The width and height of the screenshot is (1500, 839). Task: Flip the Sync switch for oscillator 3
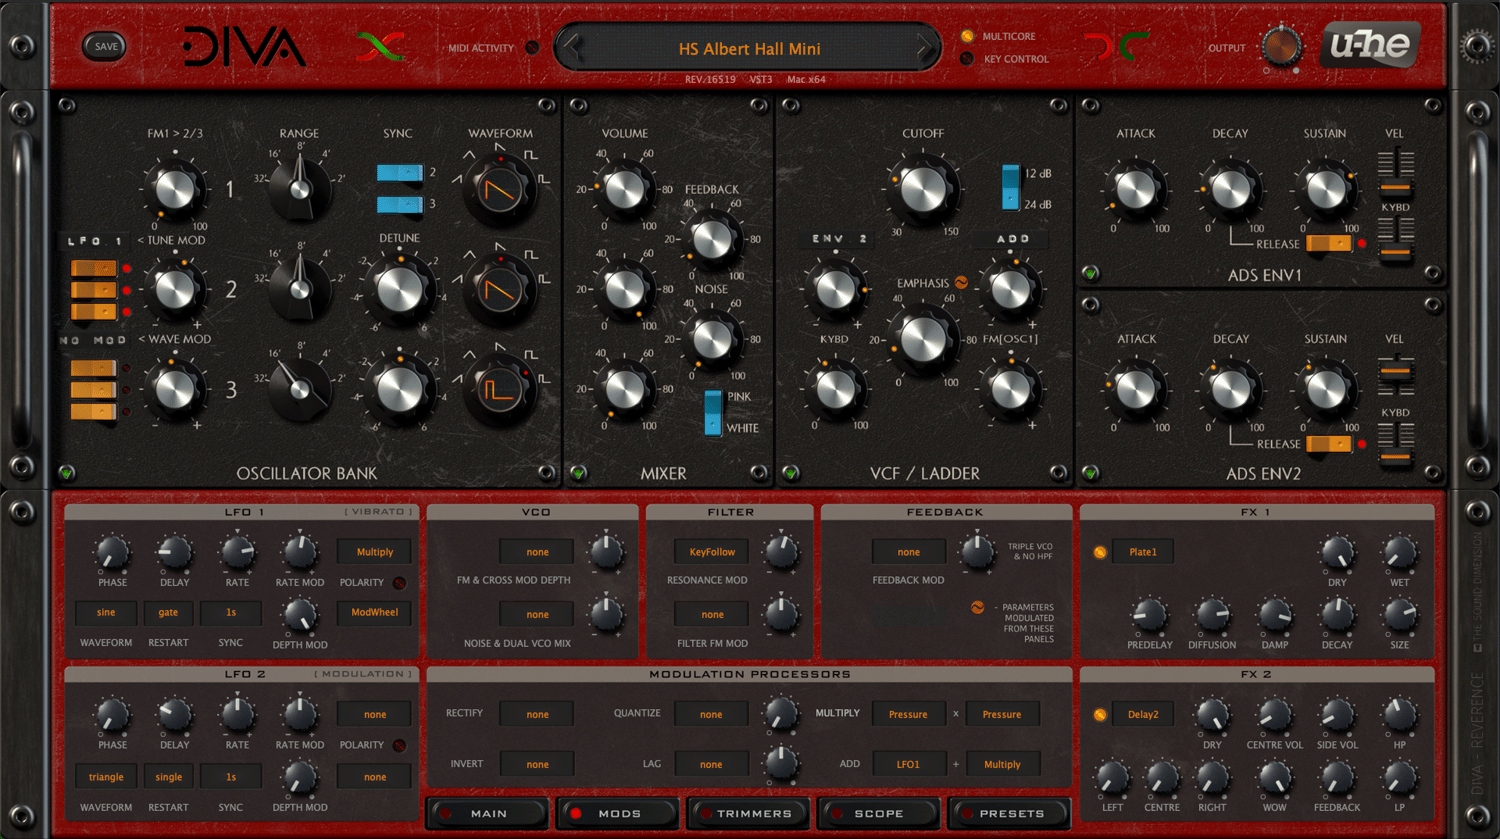400,205
